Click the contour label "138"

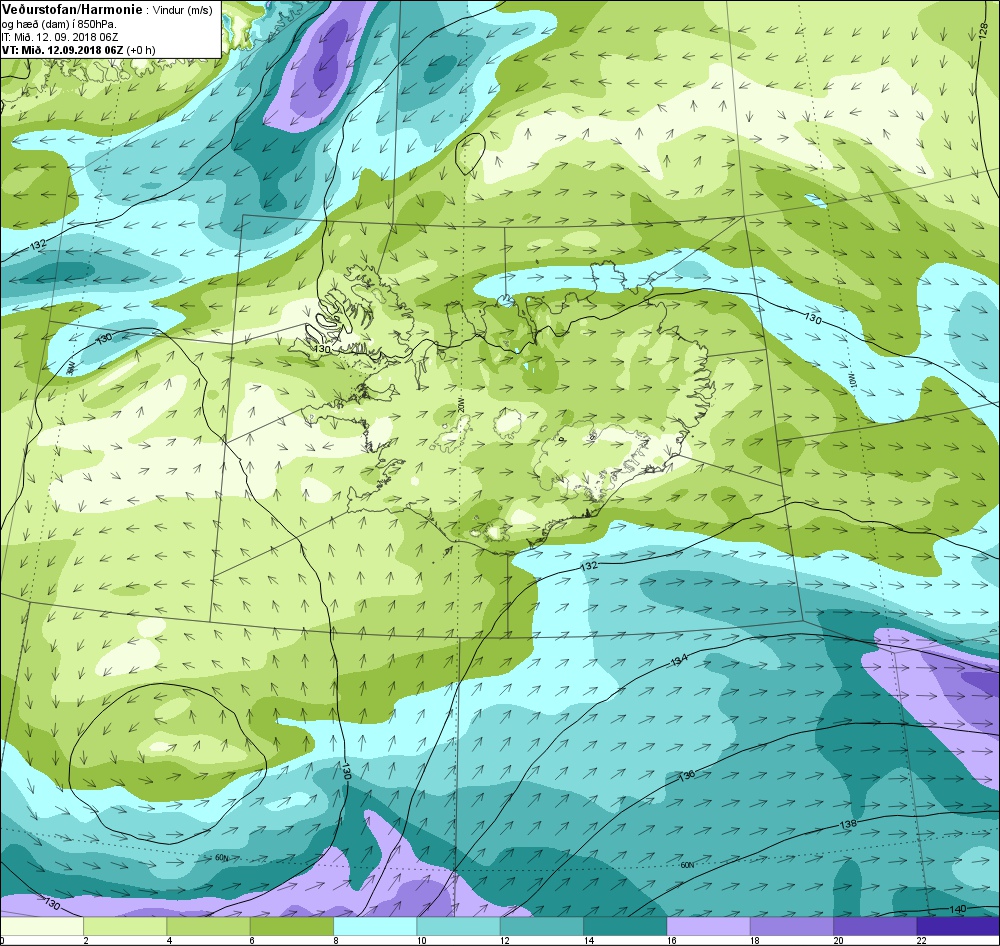point(848,824)
